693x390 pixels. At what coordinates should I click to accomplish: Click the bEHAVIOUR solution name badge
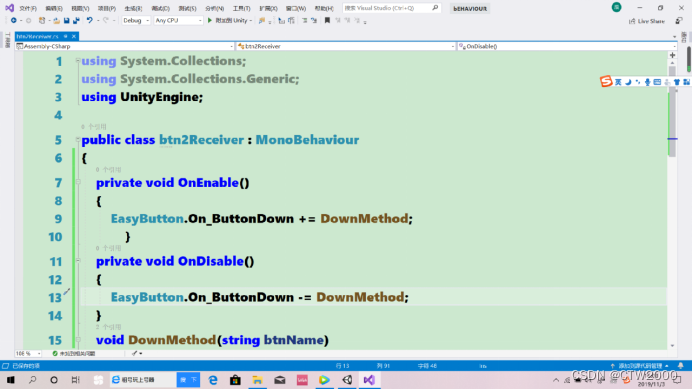[x=470, y=8]
